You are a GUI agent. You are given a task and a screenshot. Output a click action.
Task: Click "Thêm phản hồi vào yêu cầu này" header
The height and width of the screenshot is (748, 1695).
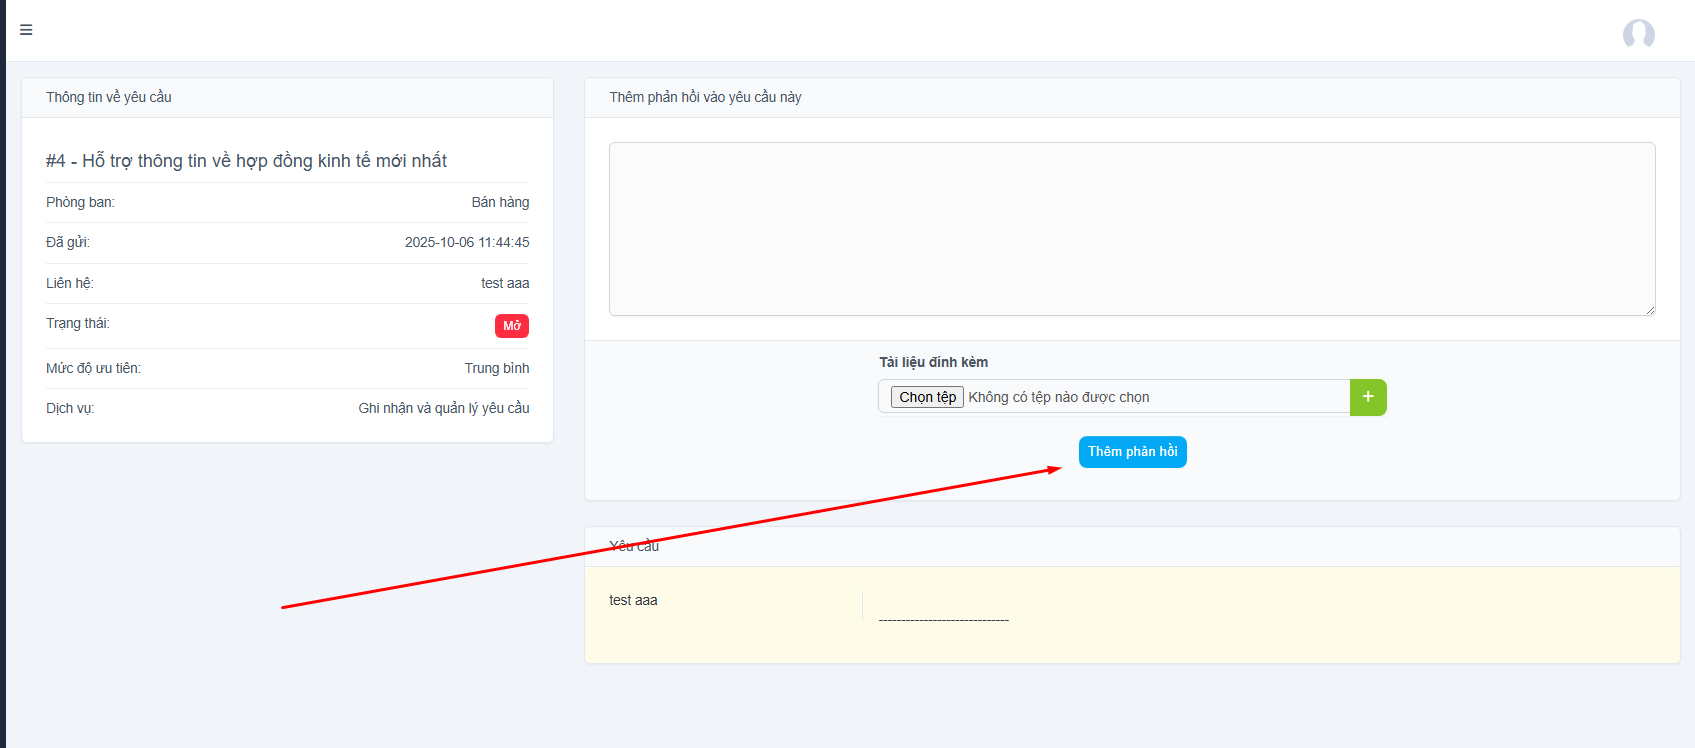705,97
